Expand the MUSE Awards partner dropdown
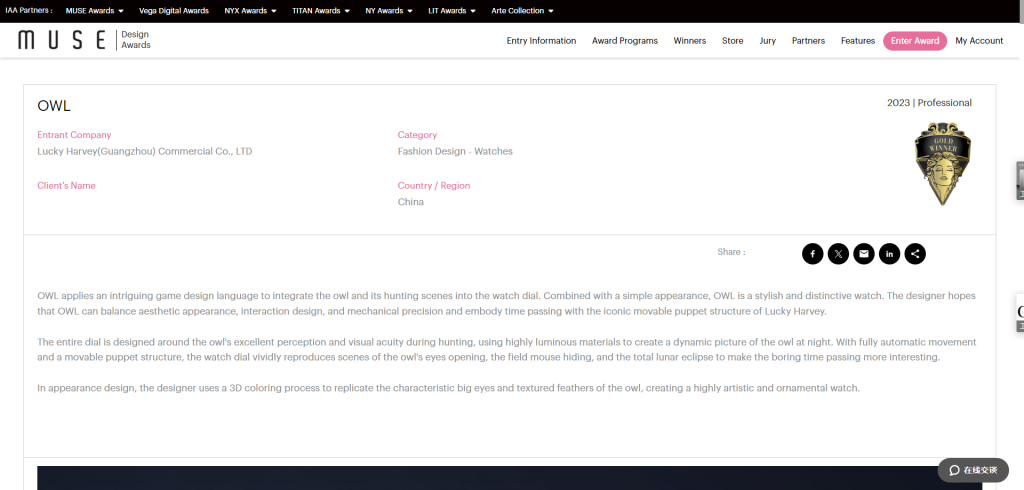1024x490 pixels. [95, 10]
